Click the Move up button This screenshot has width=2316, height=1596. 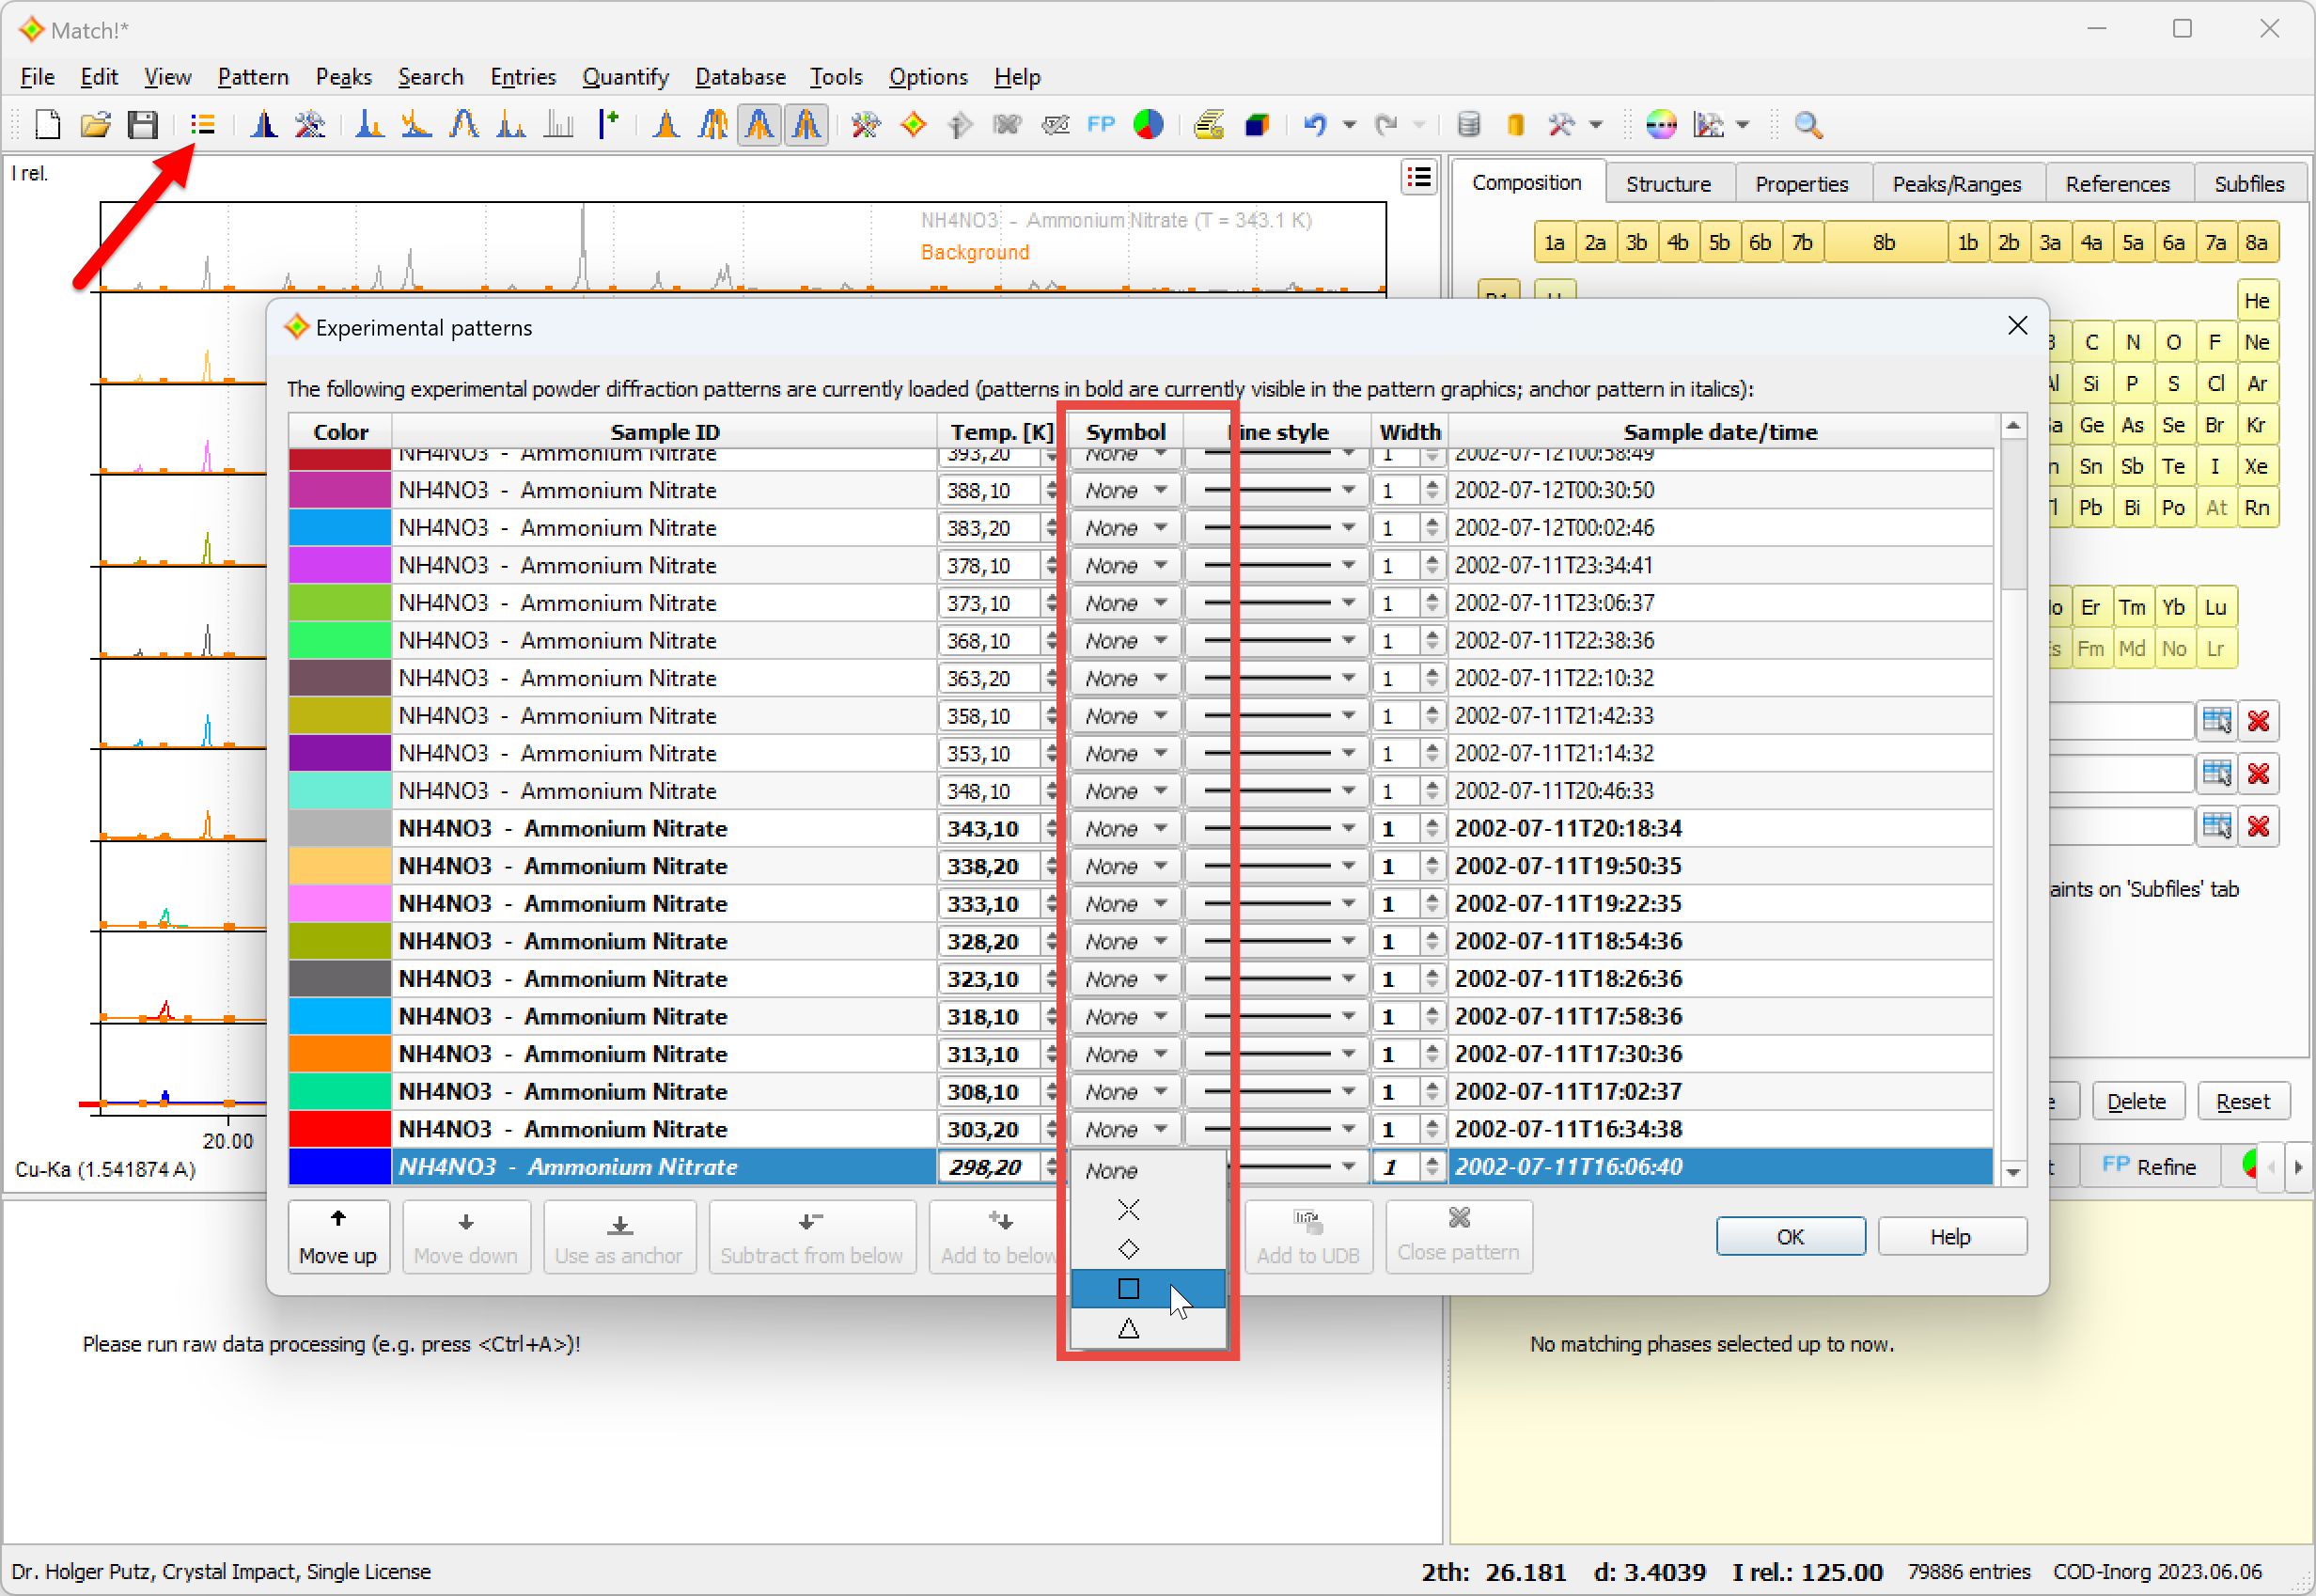coord(338,1238)
